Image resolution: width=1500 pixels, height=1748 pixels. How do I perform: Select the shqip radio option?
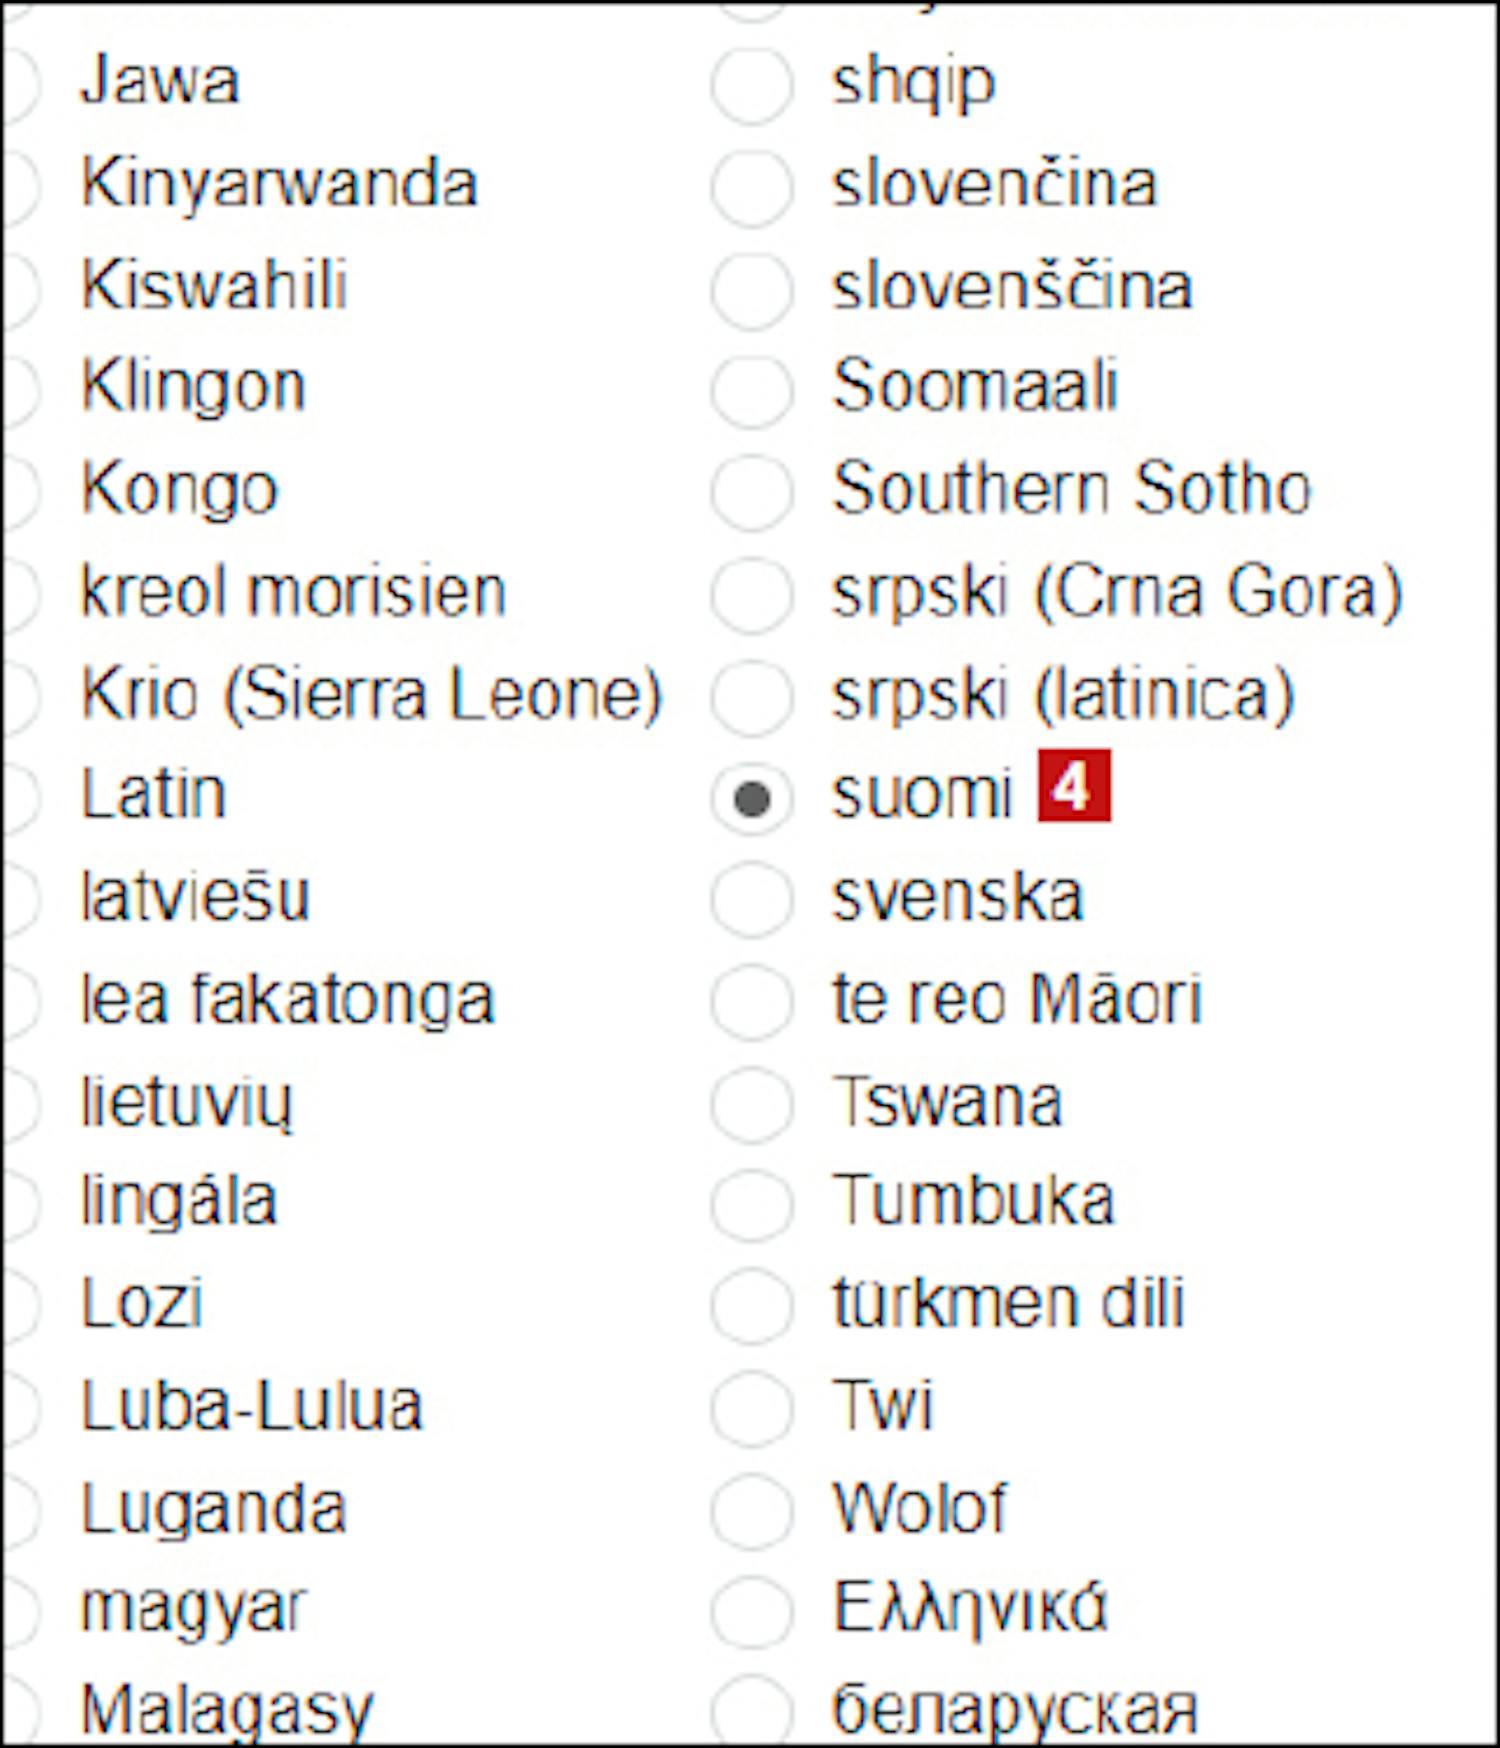[752, 84]
